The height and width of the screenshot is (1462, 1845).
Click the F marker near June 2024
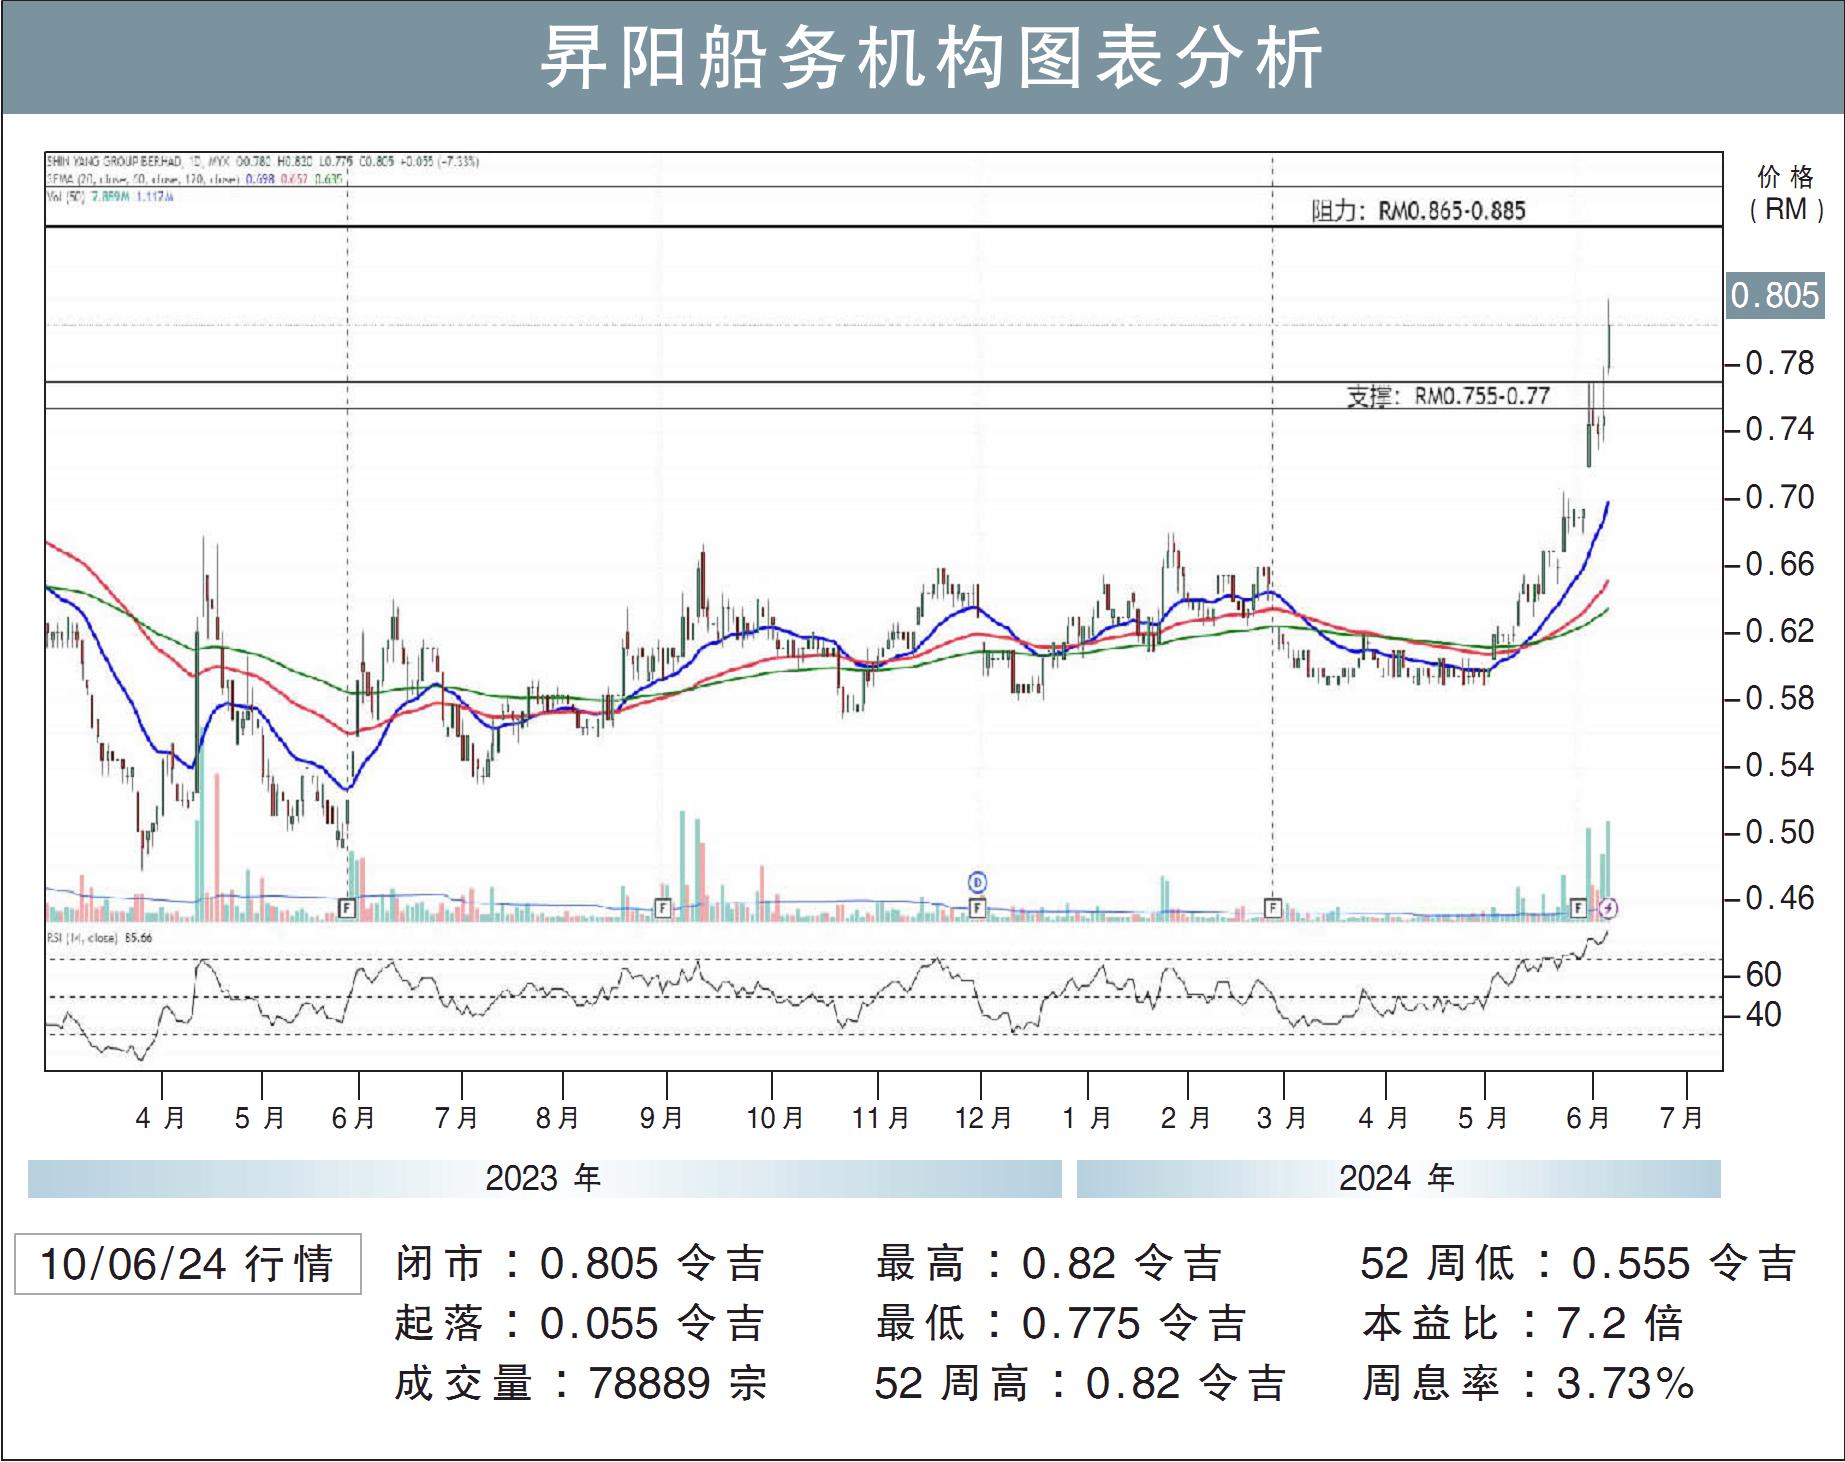click(x=1578, y=908)
